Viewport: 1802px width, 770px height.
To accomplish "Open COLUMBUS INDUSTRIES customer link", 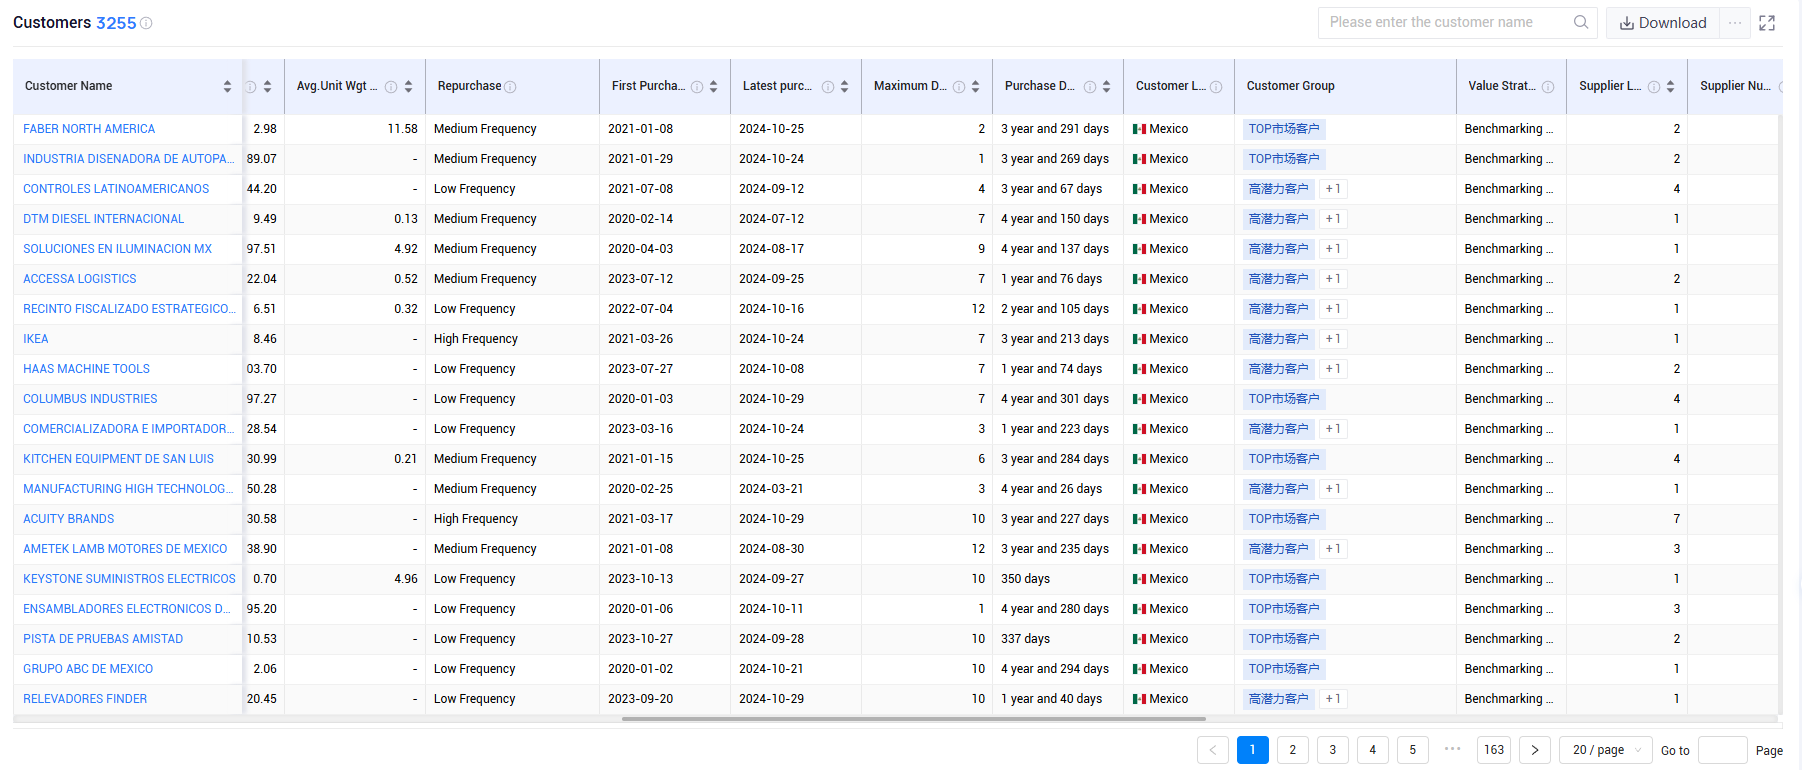I will coord(90,399).
